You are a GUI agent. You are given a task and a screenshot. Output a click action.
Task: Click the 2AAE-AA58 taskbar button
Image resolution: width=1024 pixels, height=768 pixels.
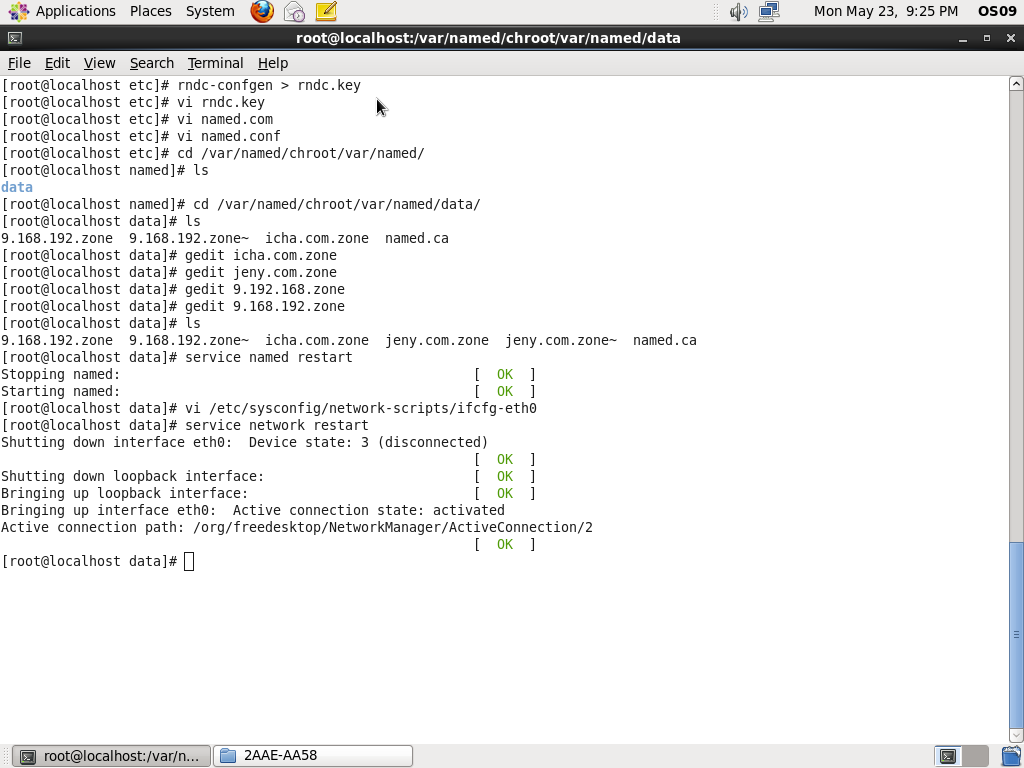(x=312, y=756)
